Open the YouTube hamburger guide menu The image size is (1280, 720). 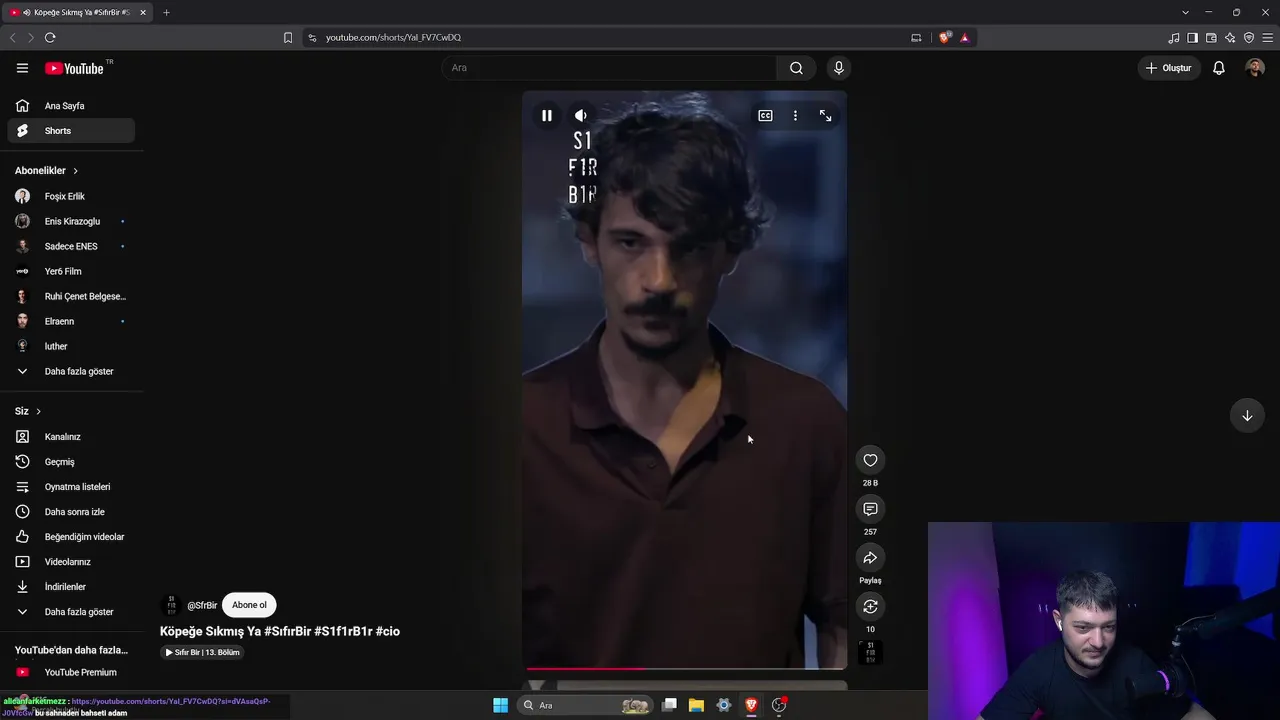tap(22, 68)
